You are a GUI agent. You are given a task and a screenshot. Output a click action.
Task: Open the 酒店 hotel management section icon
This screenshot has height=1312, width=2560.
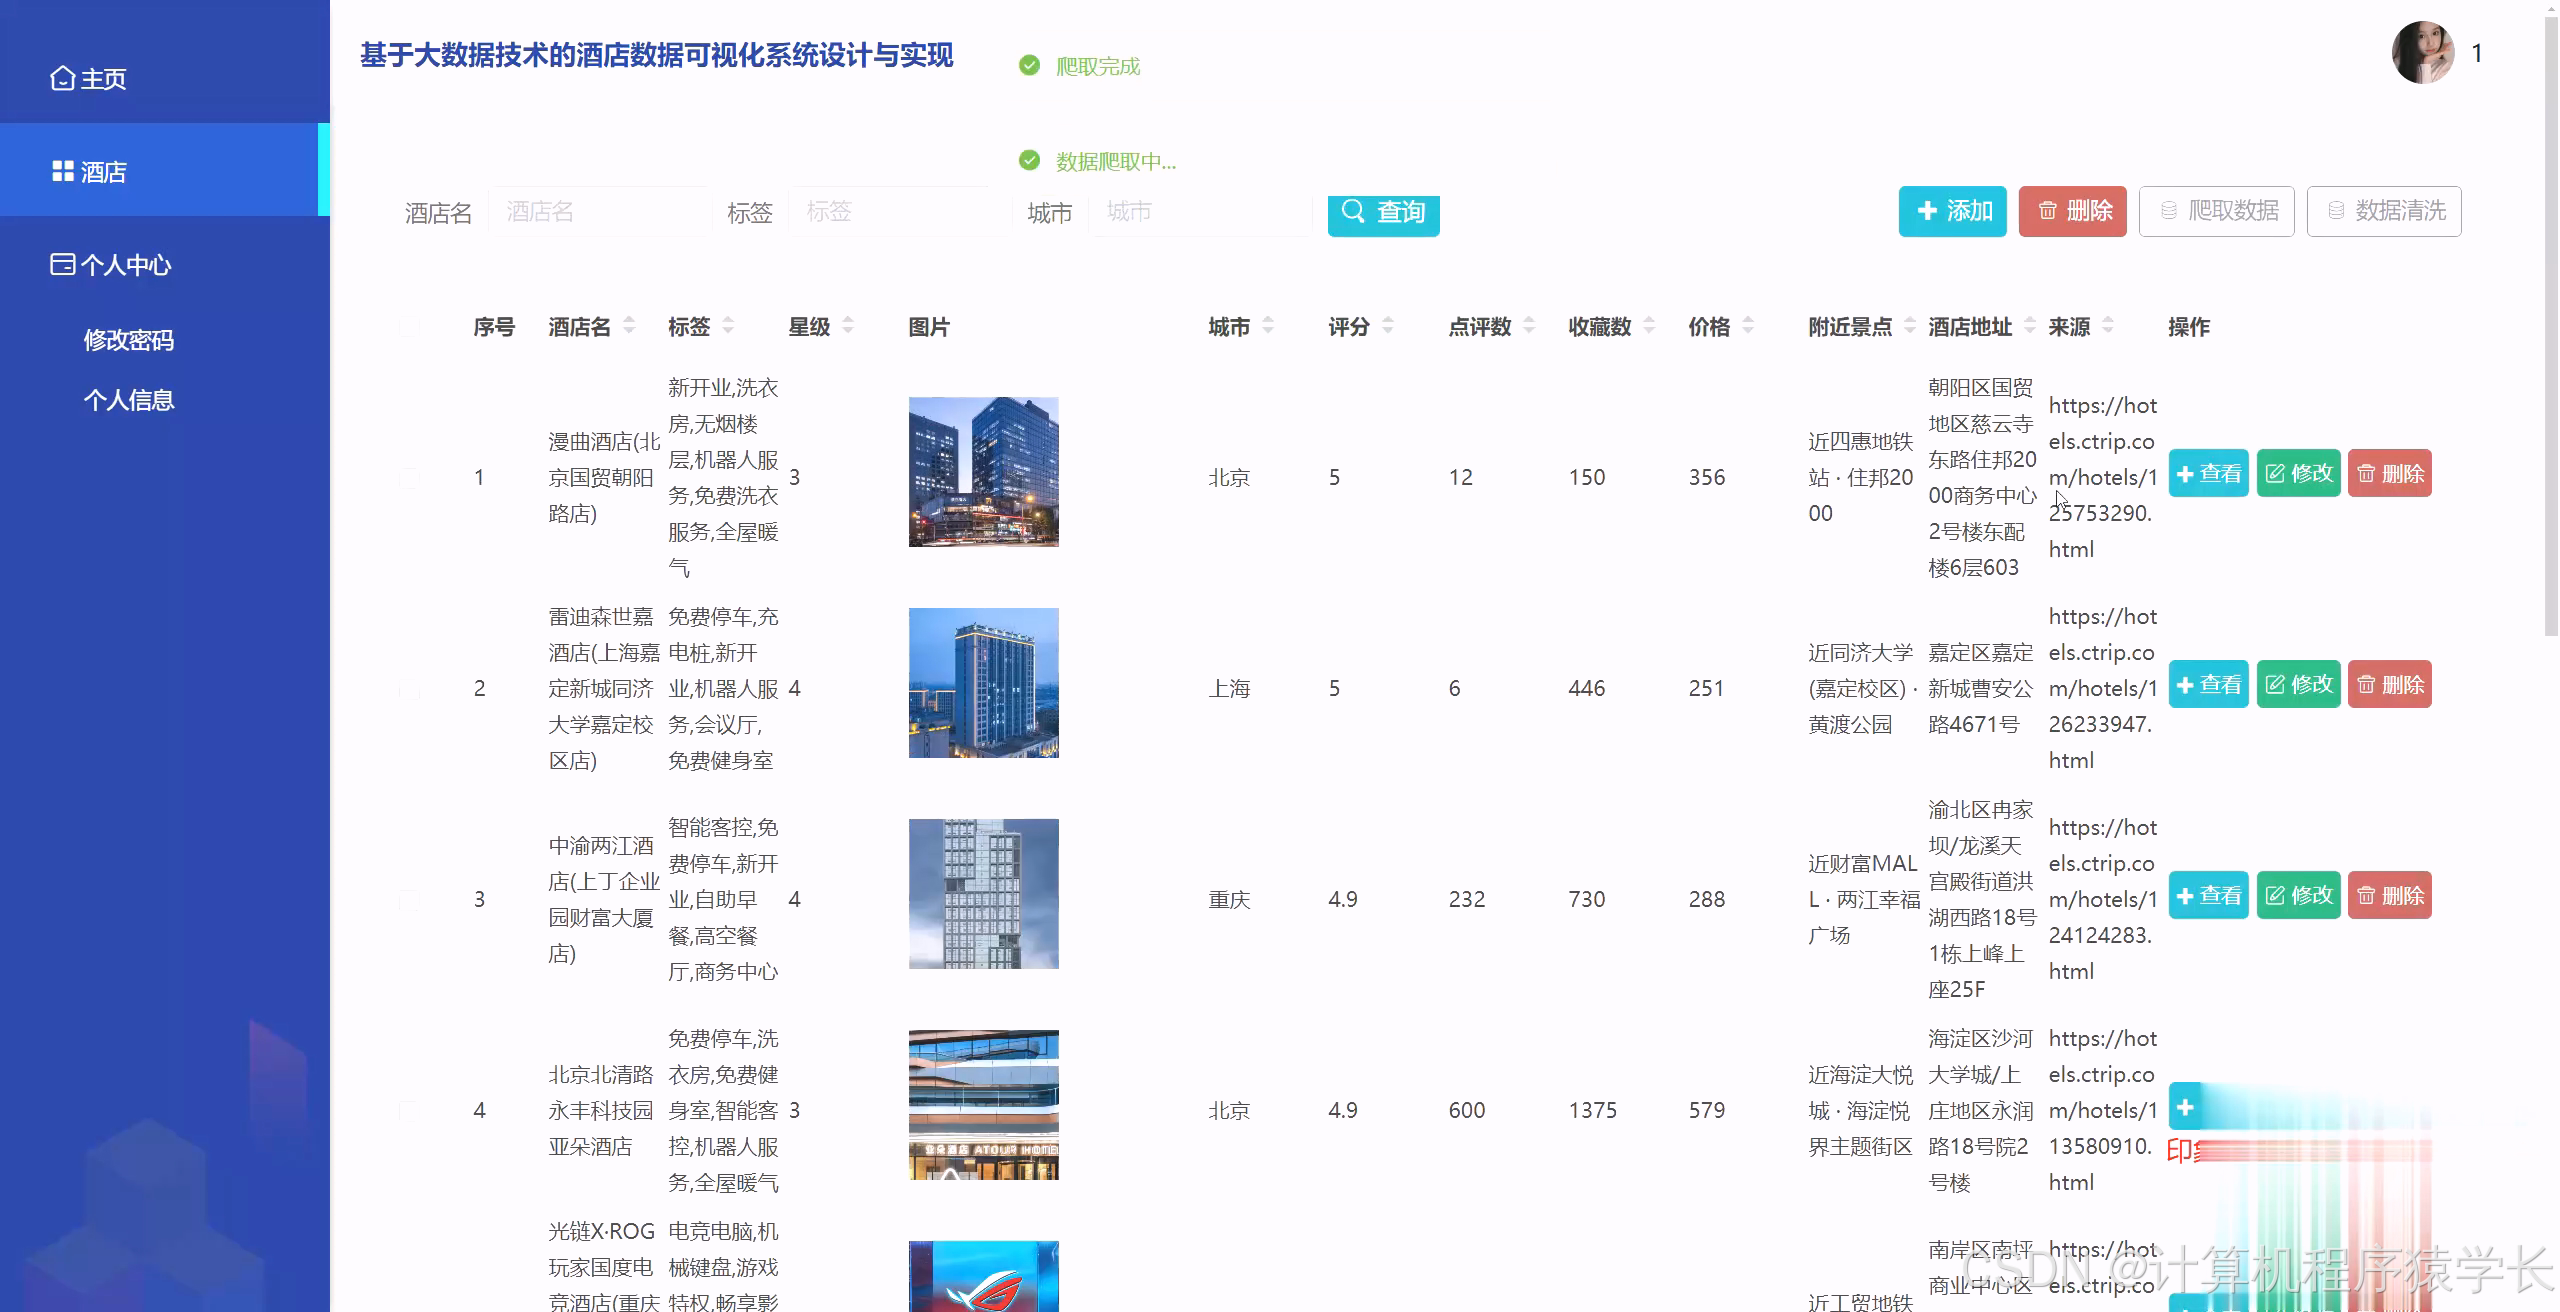click(62, 170)
